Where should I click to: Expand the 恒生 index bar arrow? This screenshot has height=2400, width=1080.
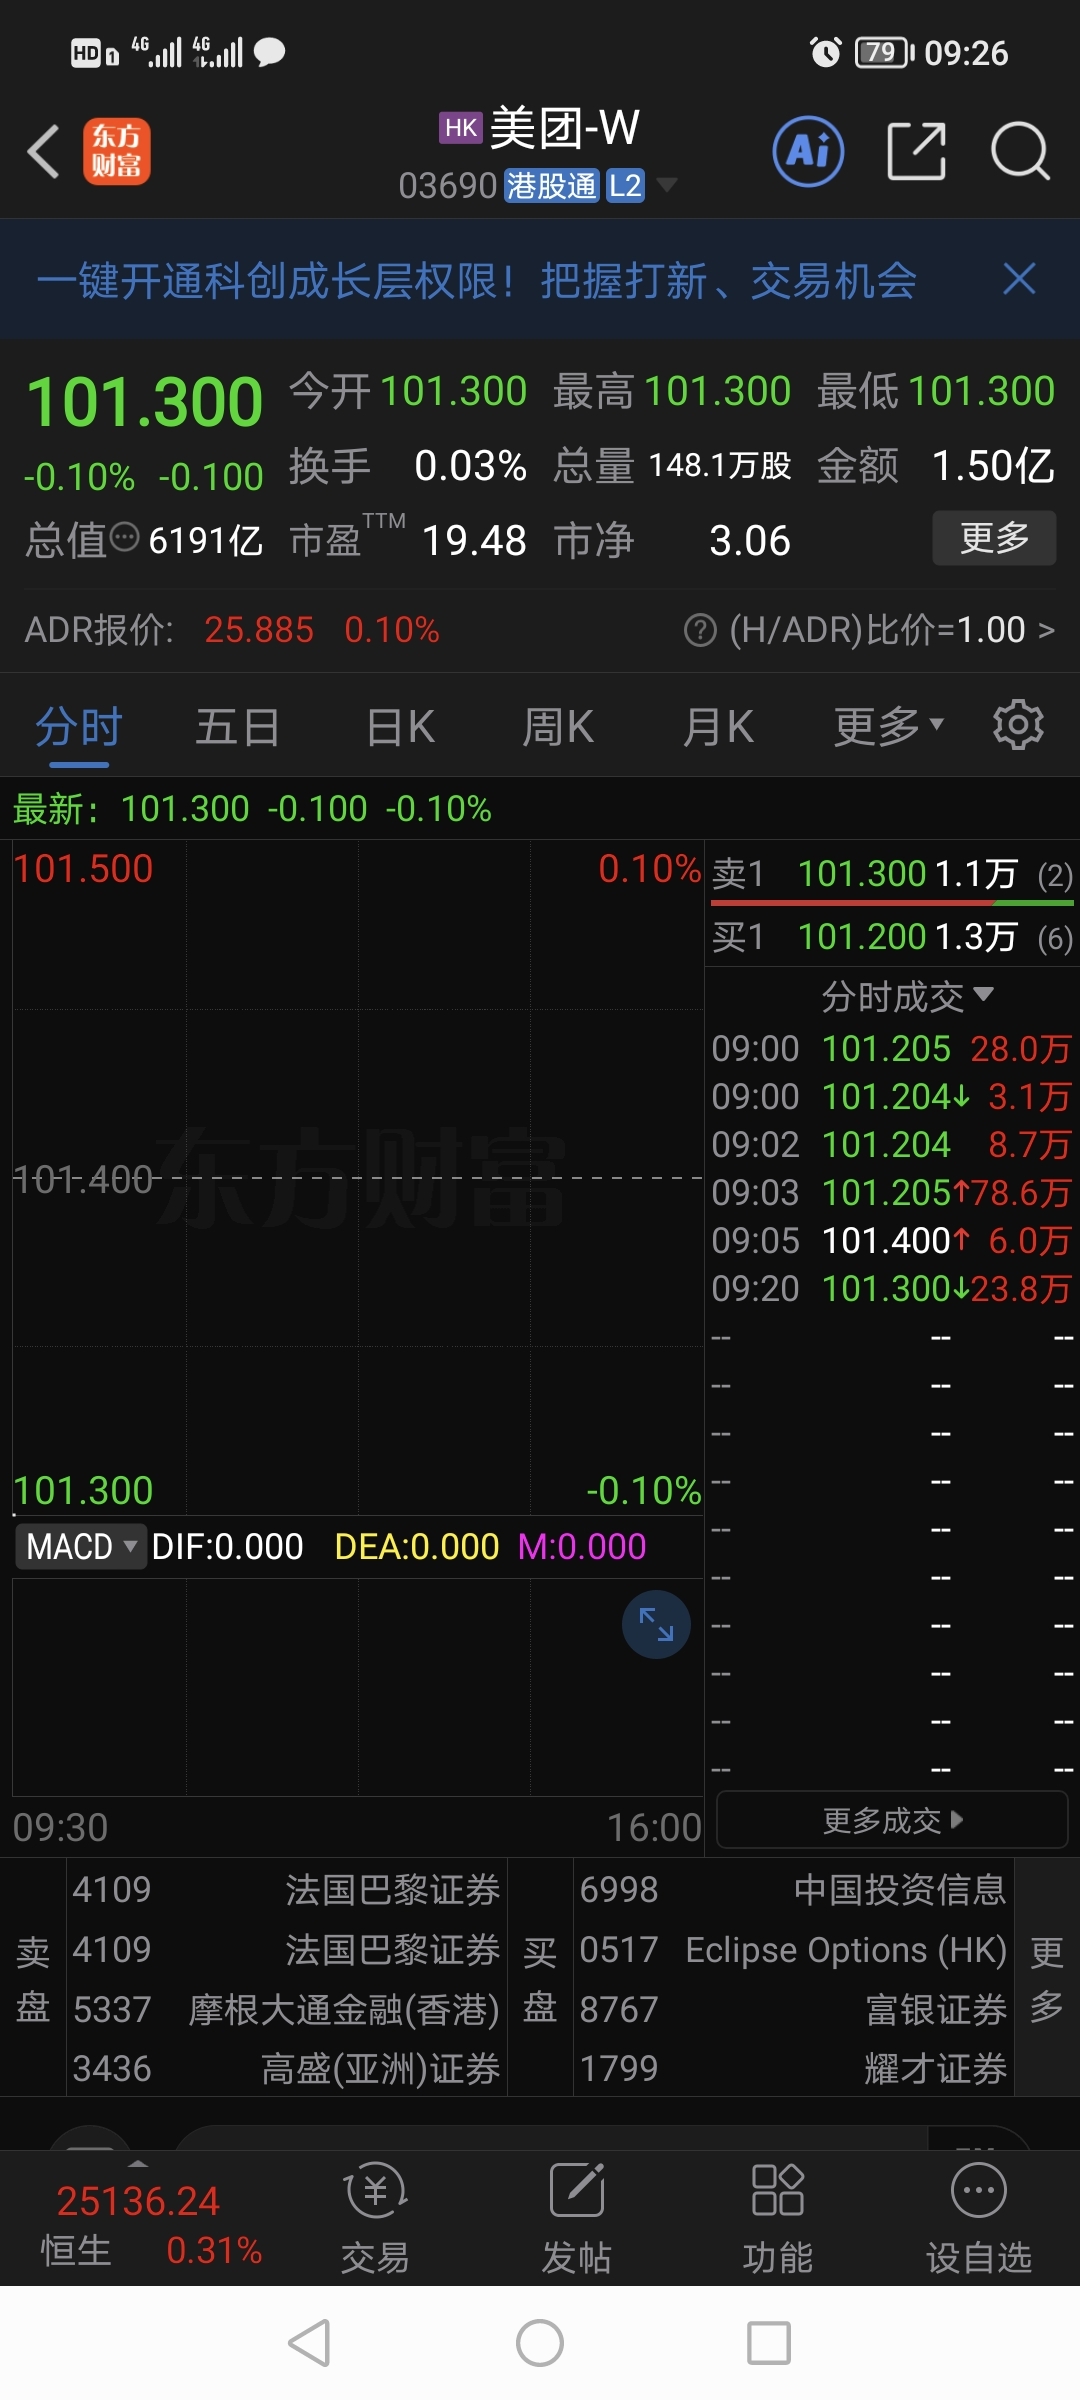(139, 2165)
